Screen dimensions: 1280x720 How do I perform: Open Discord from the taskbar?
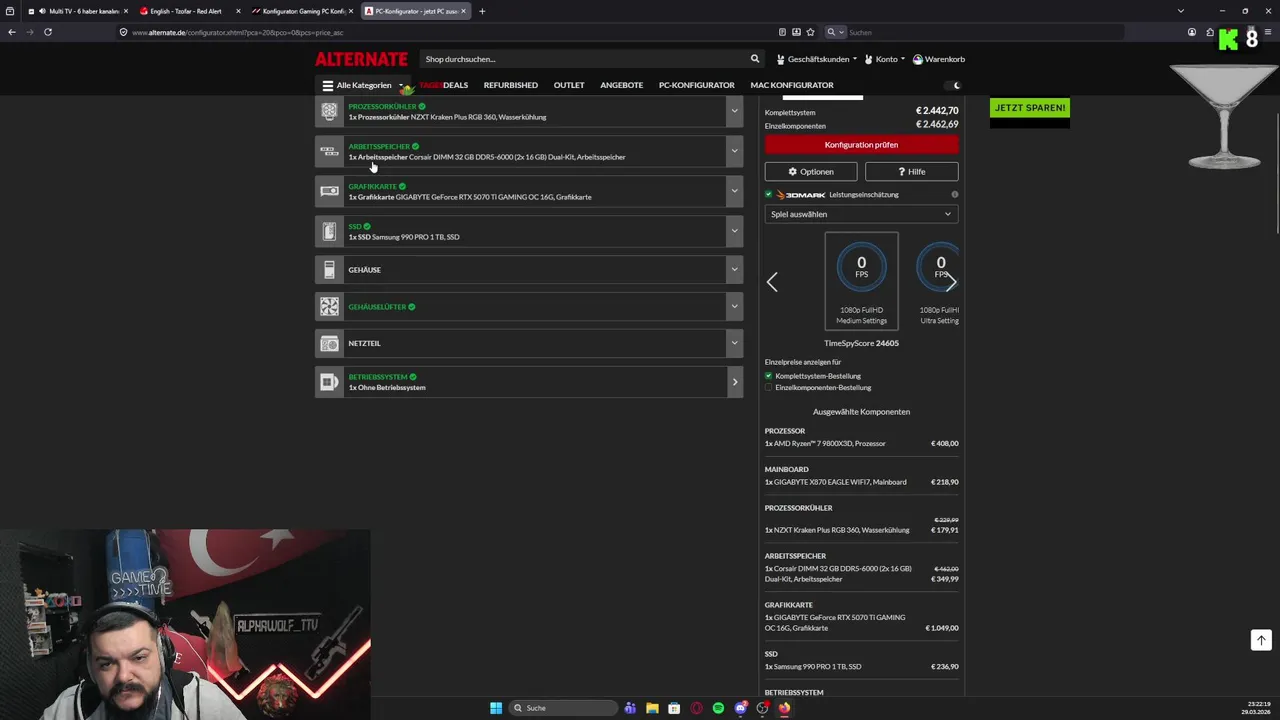pos(740,708)
